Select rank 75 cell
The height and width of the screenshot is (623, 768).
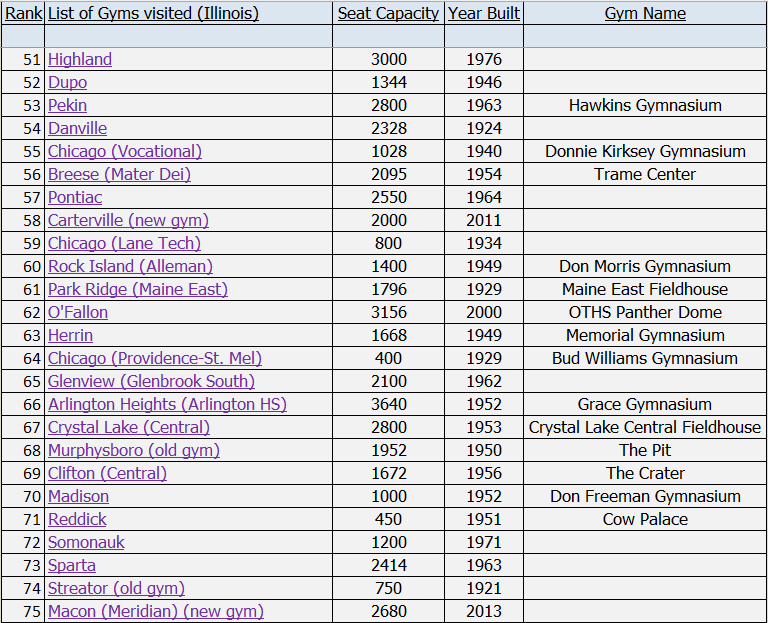23,612
